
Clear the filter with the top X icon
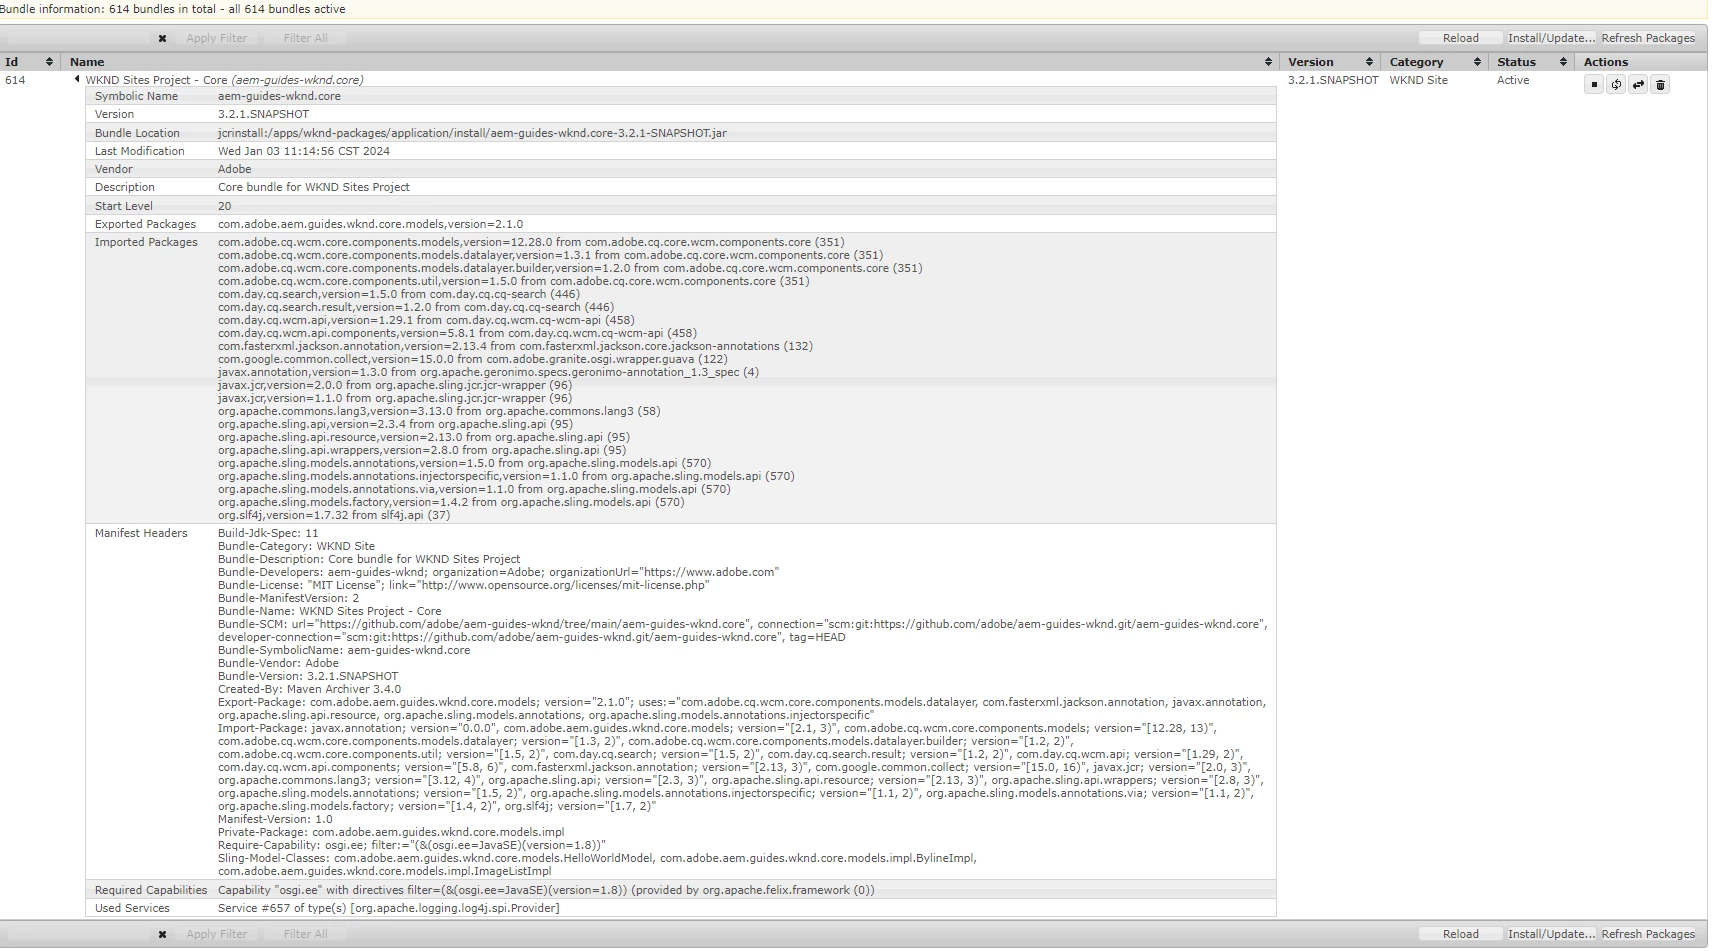pos(162,38)
